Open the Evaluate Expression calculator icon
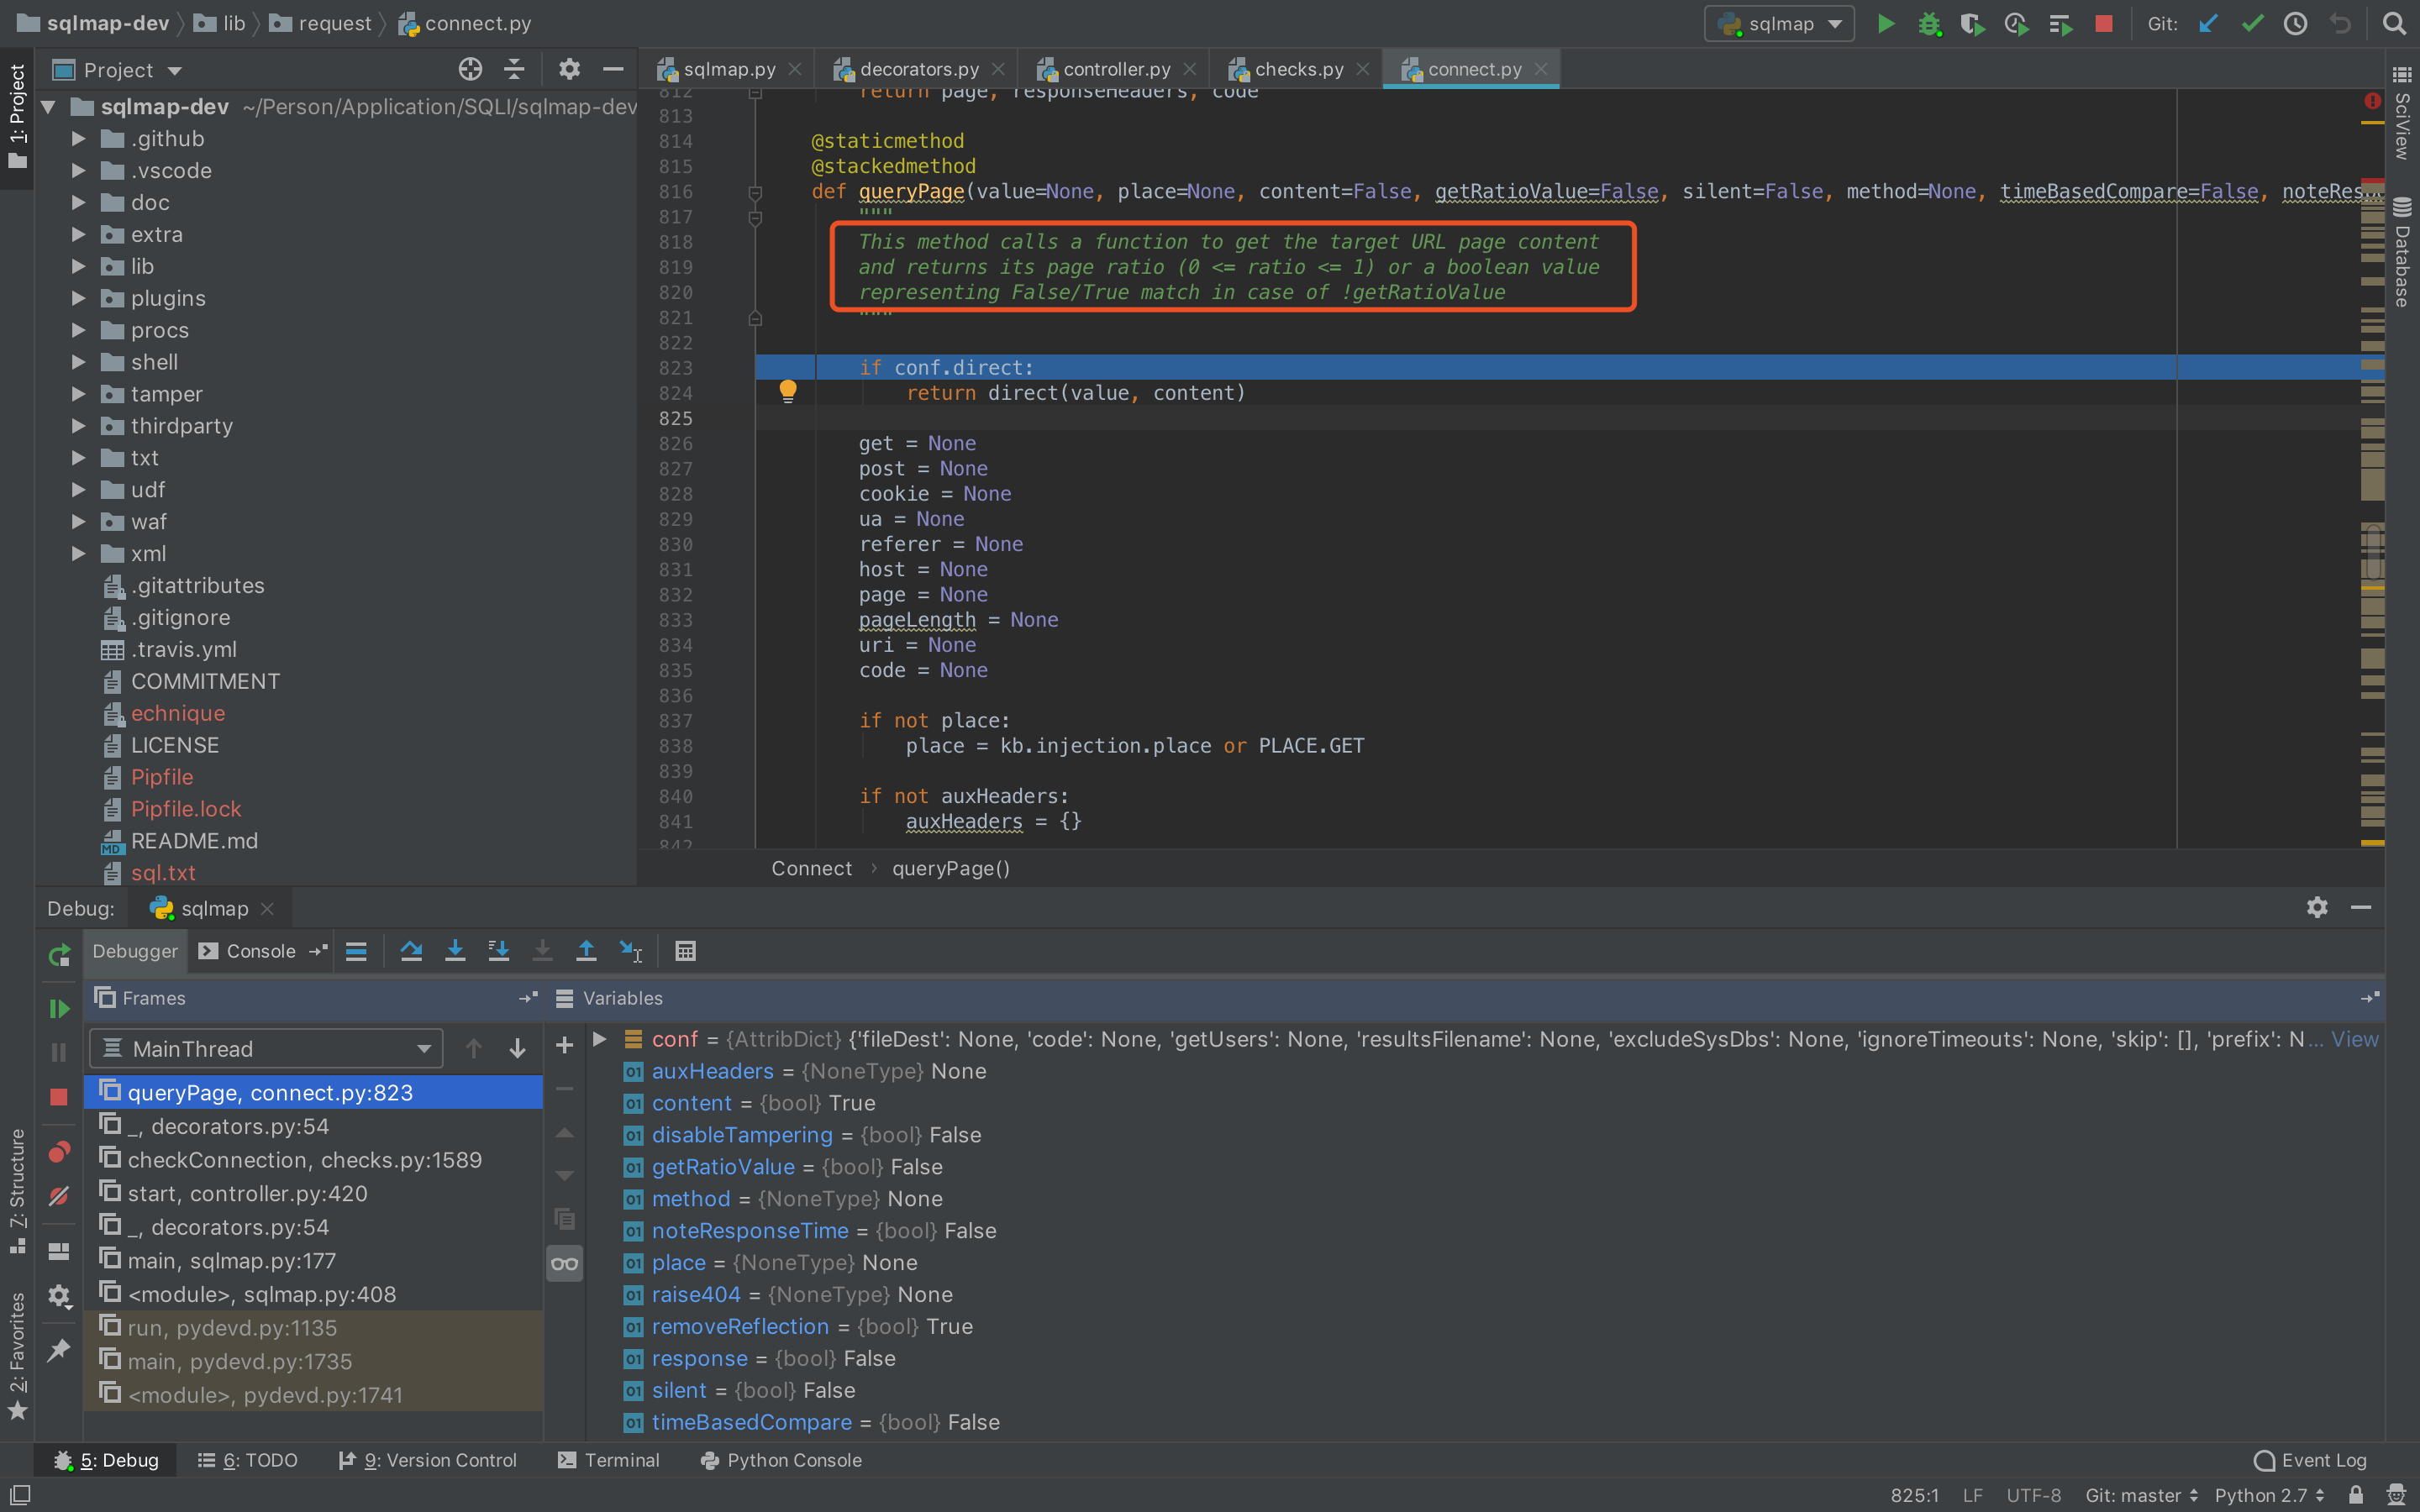The width and height of the screenshot is (2420, 1512). coord(685,951)
